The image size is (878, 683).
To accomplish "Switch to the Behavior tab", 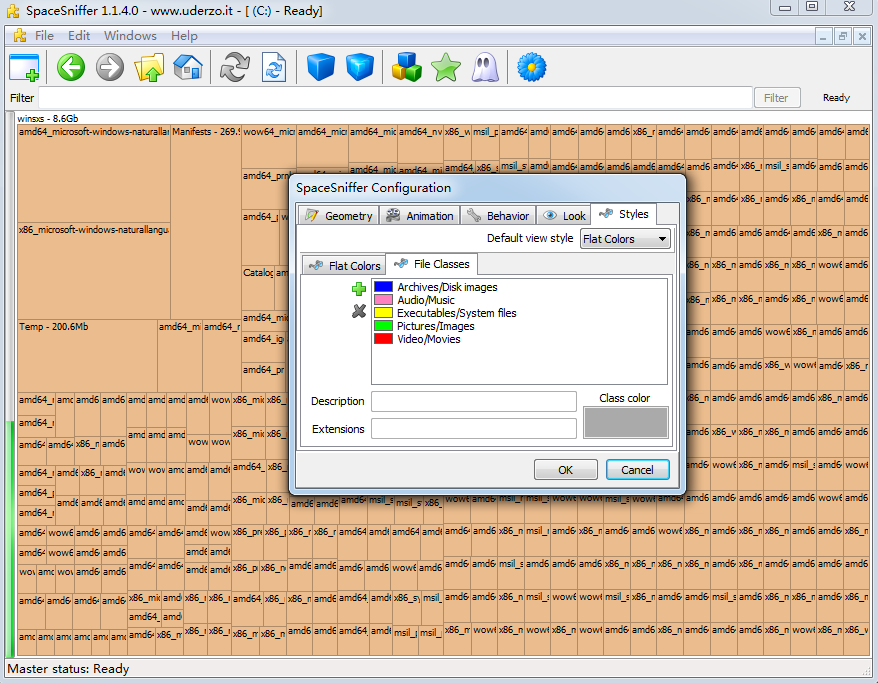I will 498,216.
